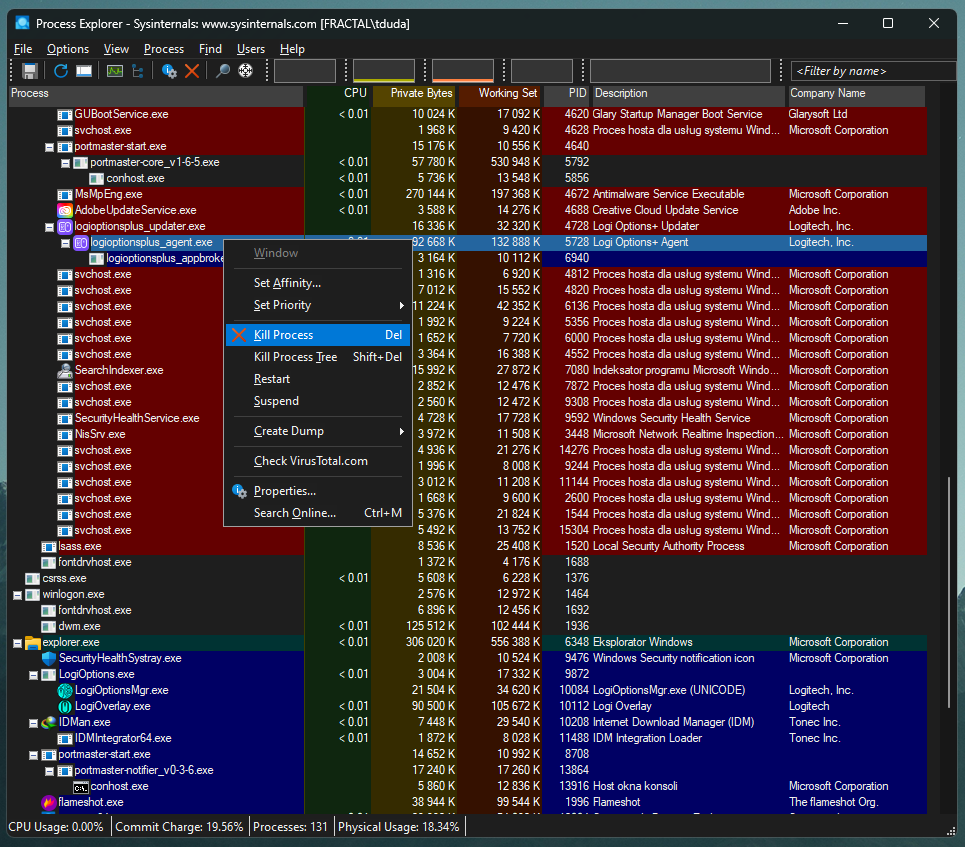Click the Properties gear icon in toolbar
Viewport: 965px width, 847px height.
pos(170,71)
